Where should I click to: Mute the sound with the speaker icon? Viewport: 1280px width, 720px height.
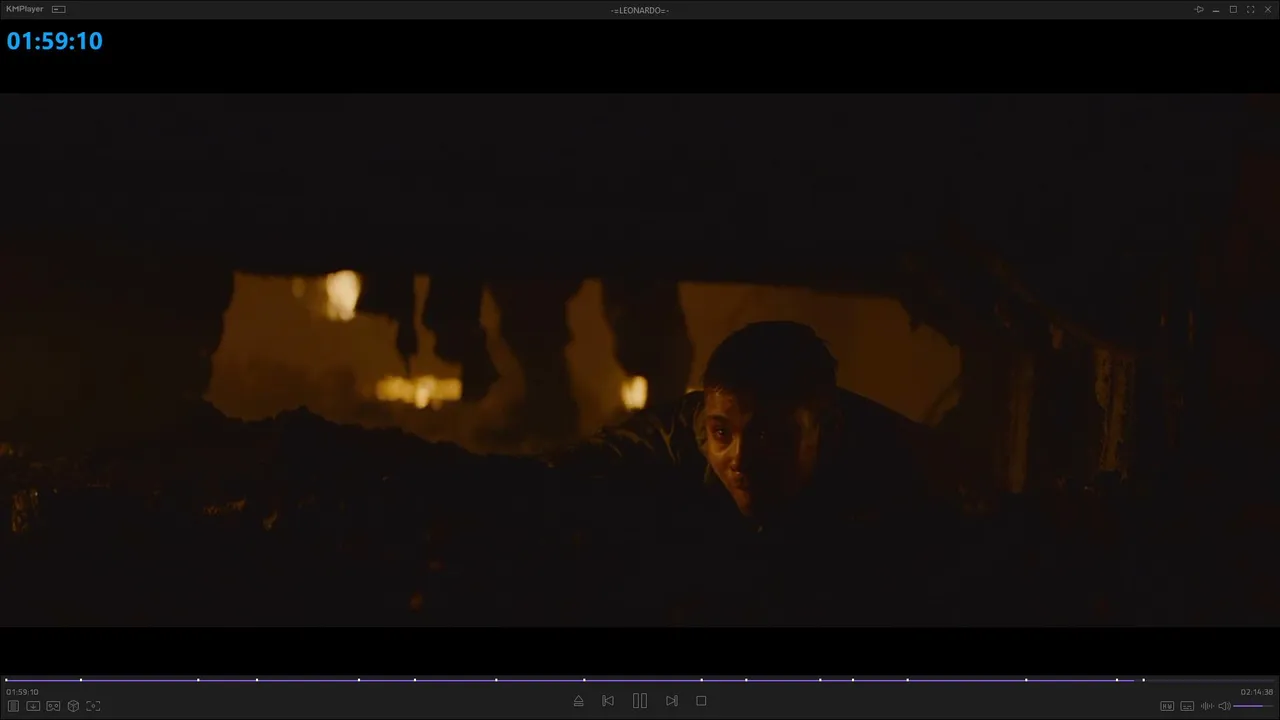1224,706
